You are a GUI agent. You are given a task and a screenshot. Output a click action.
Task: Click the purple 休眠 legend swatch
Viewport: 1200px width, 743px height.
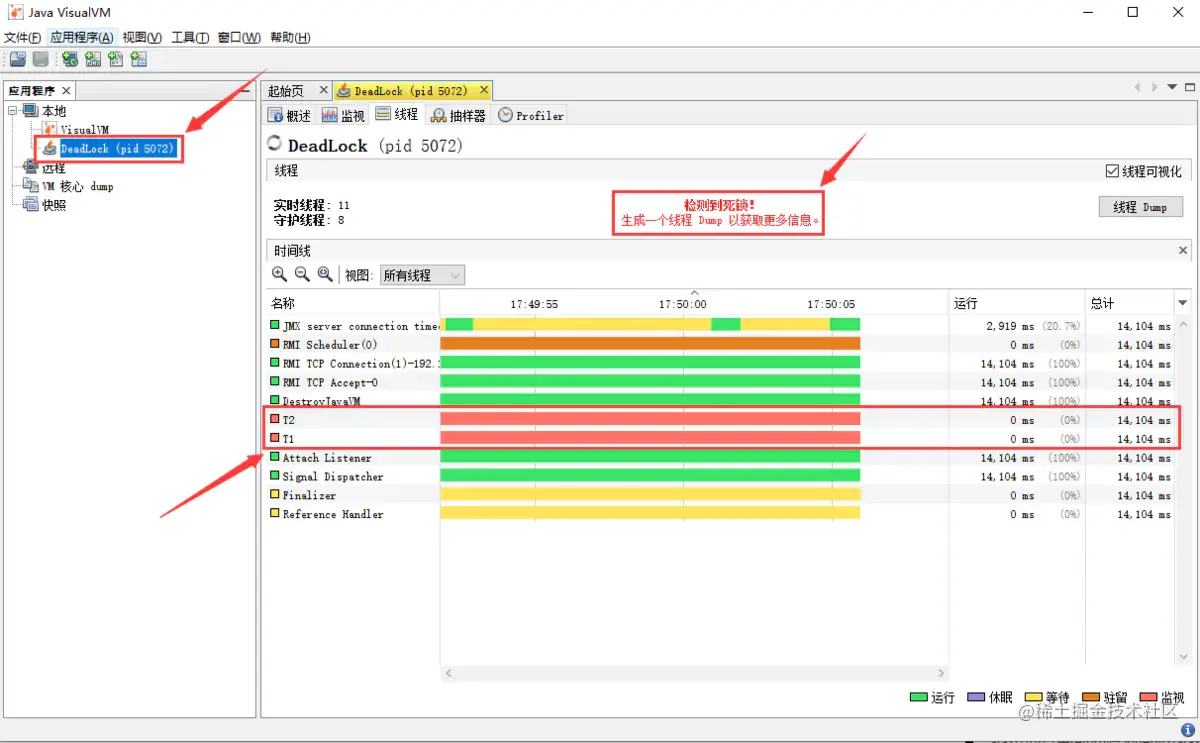tap(977, 697)
